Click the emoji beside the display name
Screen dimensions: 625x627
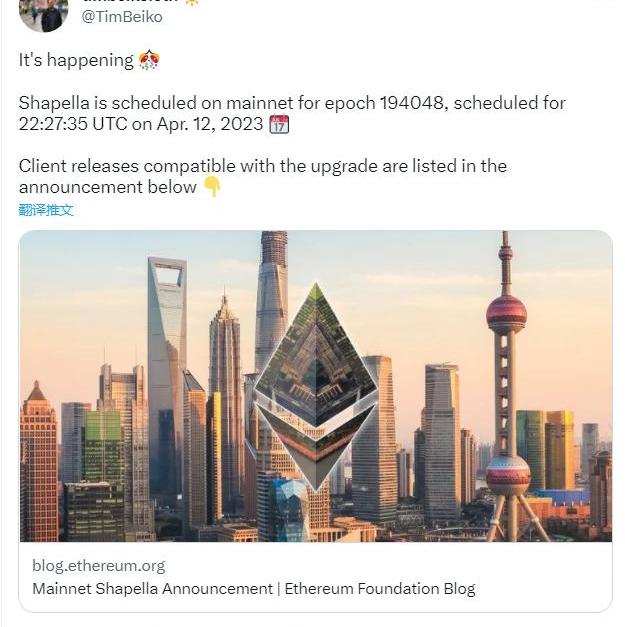[x=192, y=2]
